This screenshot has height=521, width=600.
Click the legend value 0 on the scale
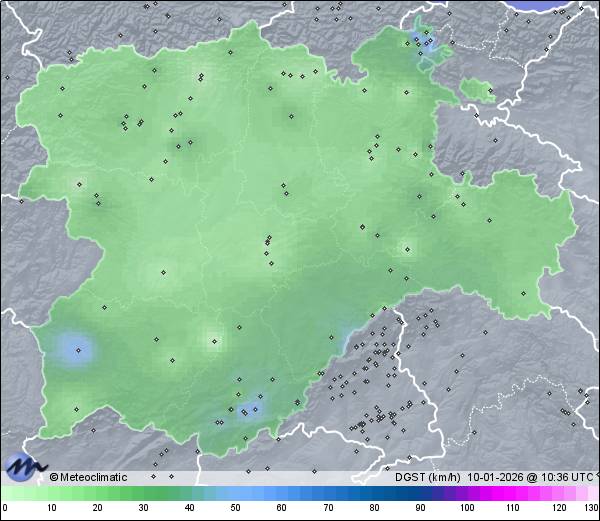coord(5,508)
